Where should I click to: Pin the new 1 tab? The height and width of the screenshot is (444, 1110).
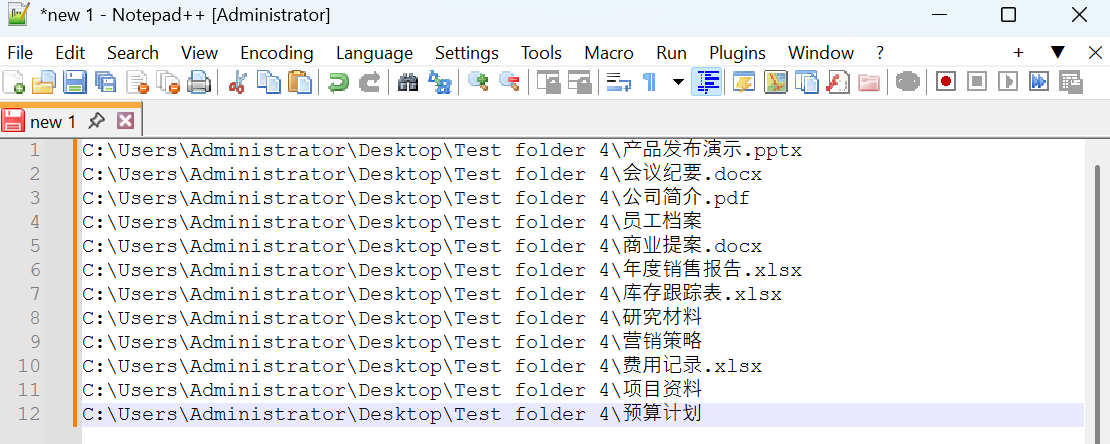coord(96,121)
